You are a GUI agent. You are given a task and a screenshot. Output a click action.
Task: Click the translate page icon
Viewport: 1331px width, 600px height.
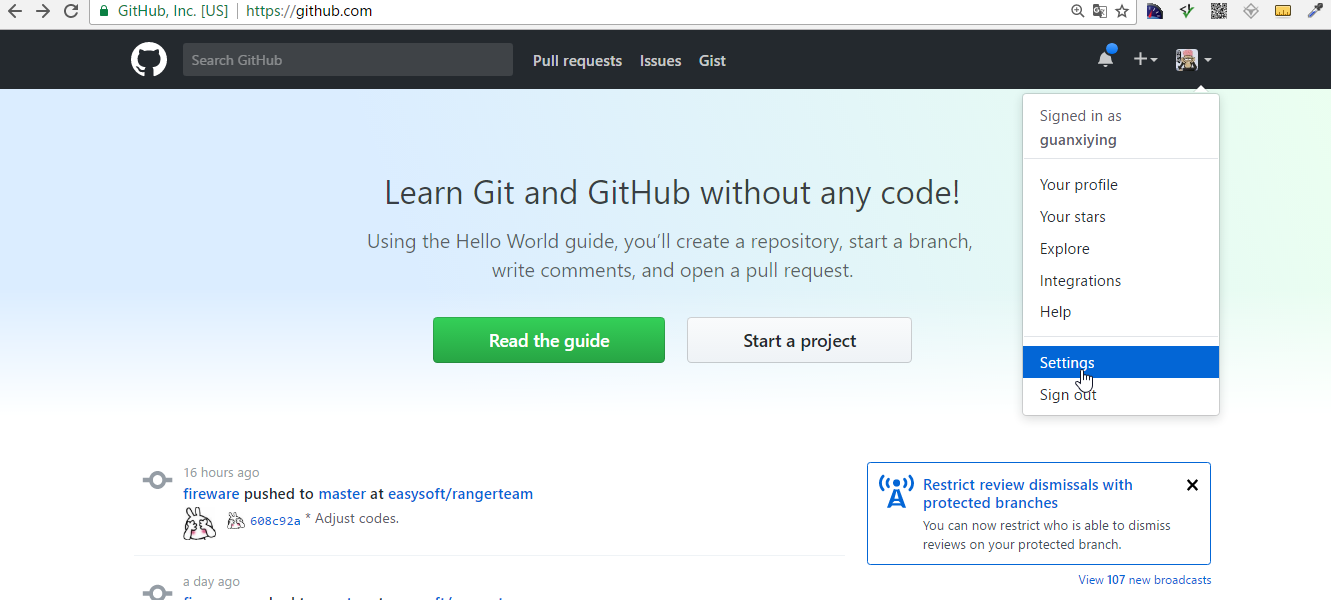pos(1100,11)
